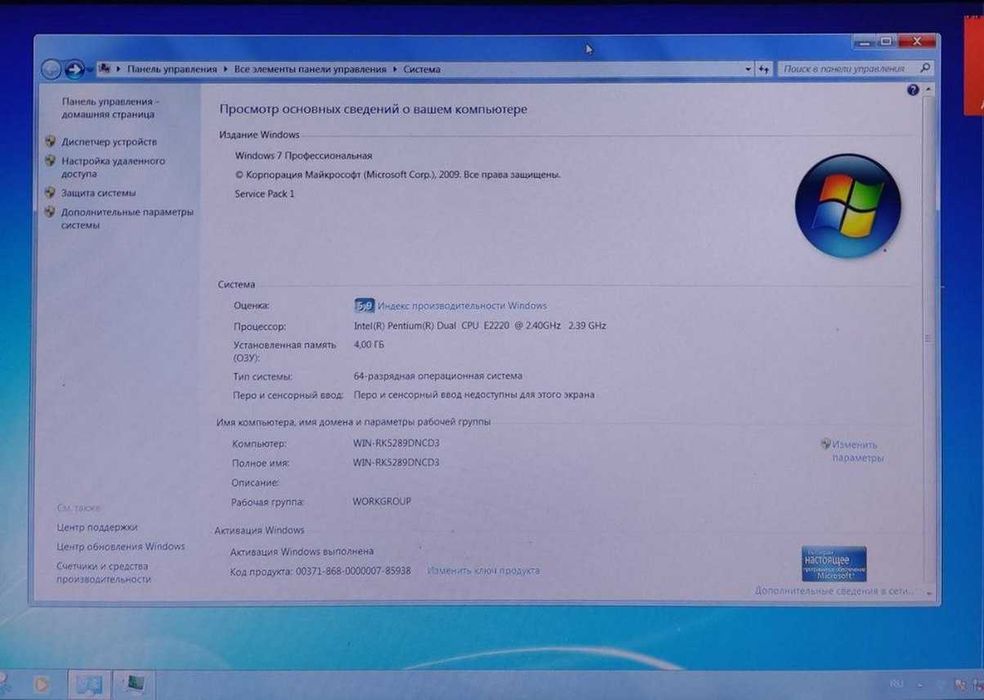Viewport: 984px width, 700px height.
Task: Click the shield icon beside 'Диспетчер устройств'
Action: [x=51, y=141]
